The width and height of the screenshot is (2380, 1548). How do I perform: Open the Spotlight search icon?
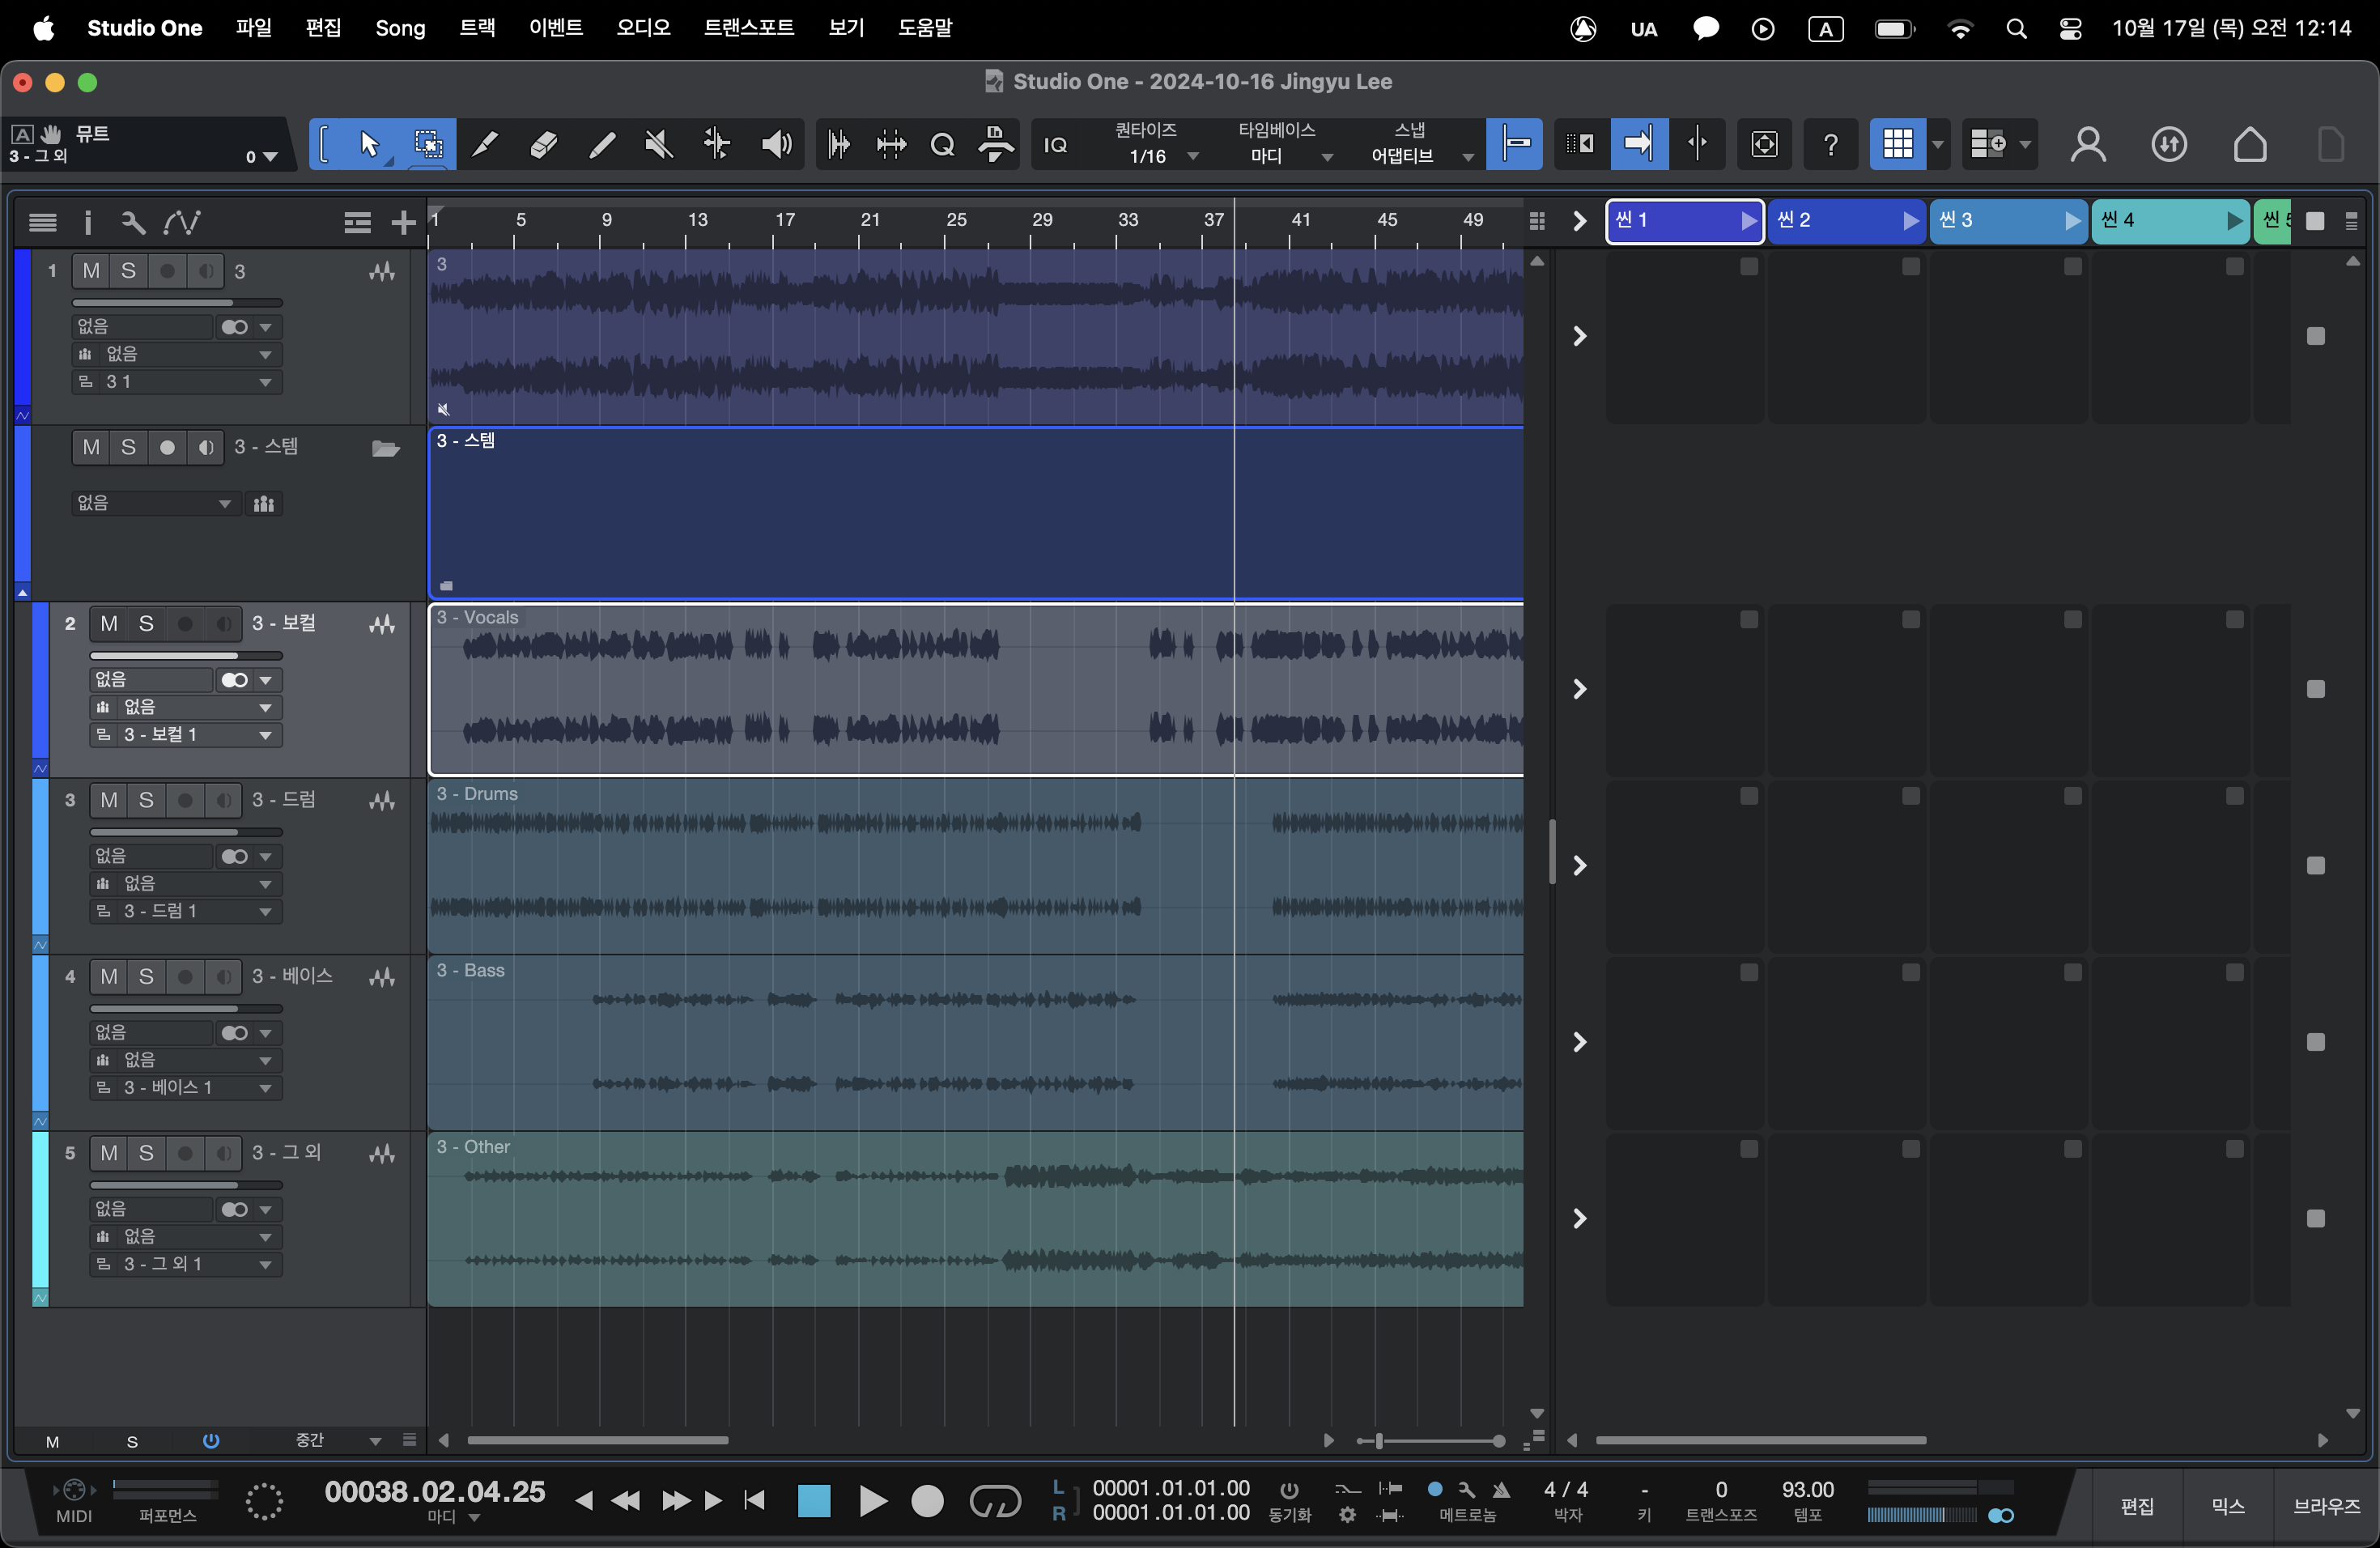2016,28
